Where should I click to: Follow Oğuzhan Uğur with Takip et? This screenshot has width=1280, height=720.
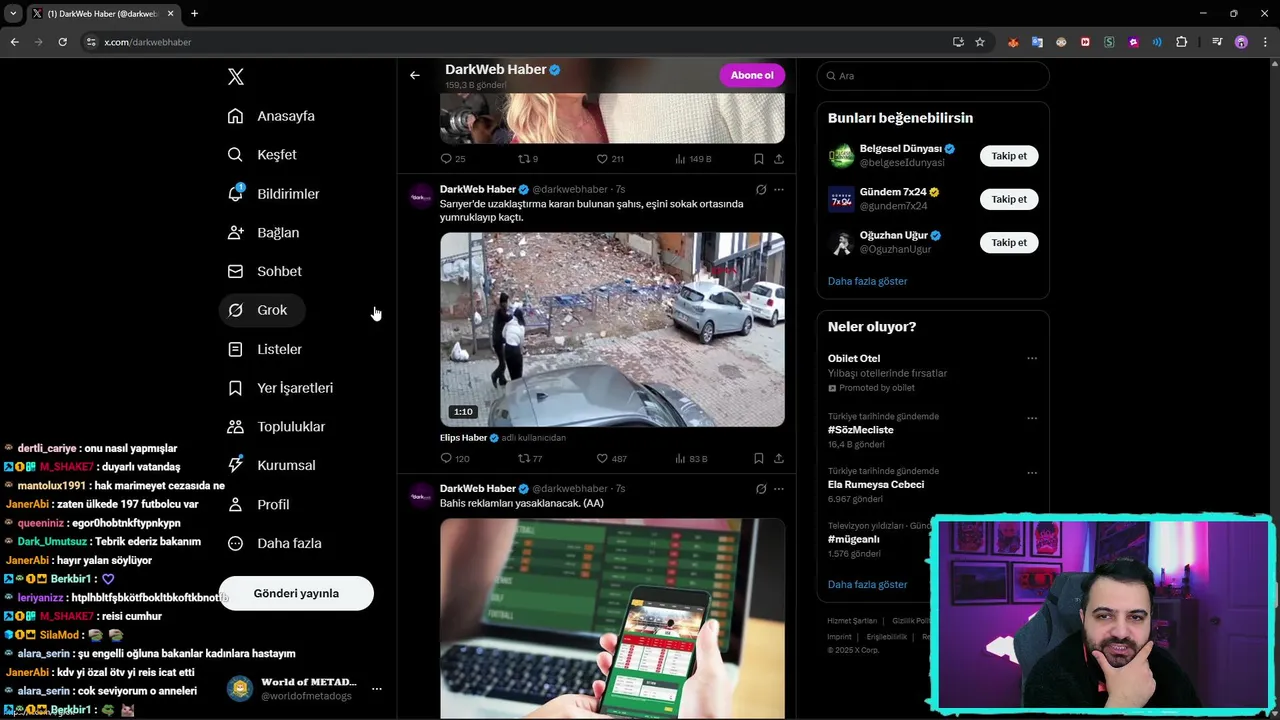click(x=1009, y=242)
